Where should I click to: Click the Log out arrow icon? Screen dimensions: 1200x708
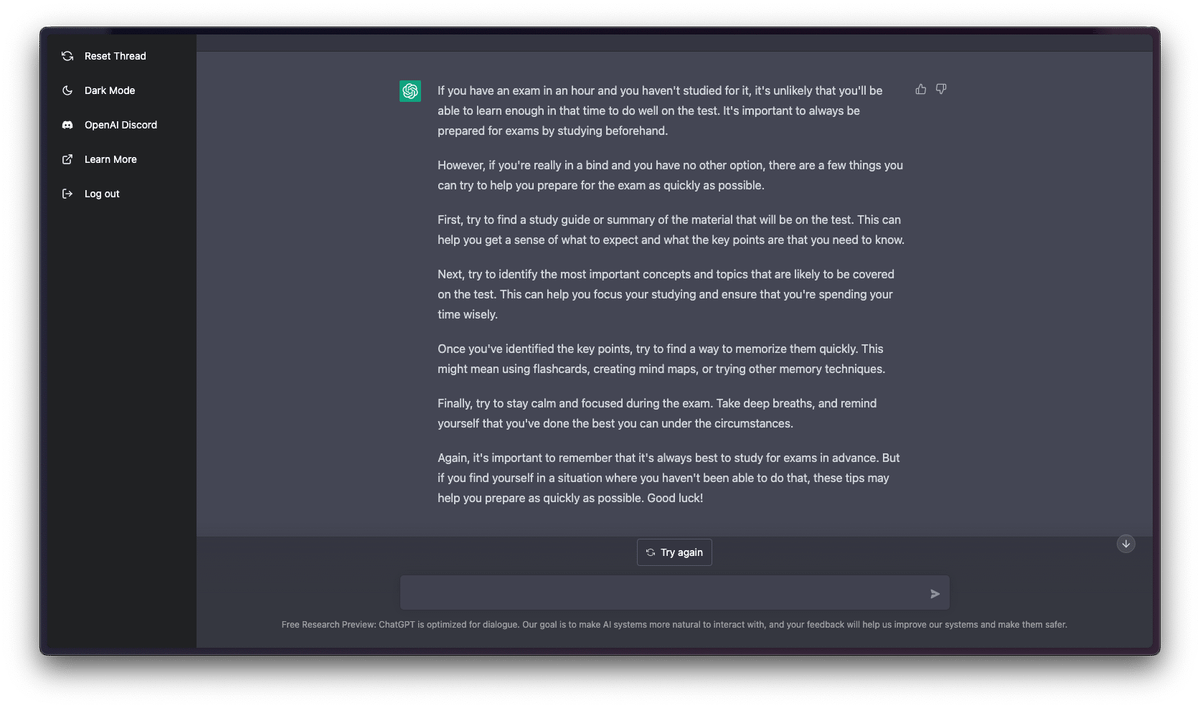tap(67, 194)
